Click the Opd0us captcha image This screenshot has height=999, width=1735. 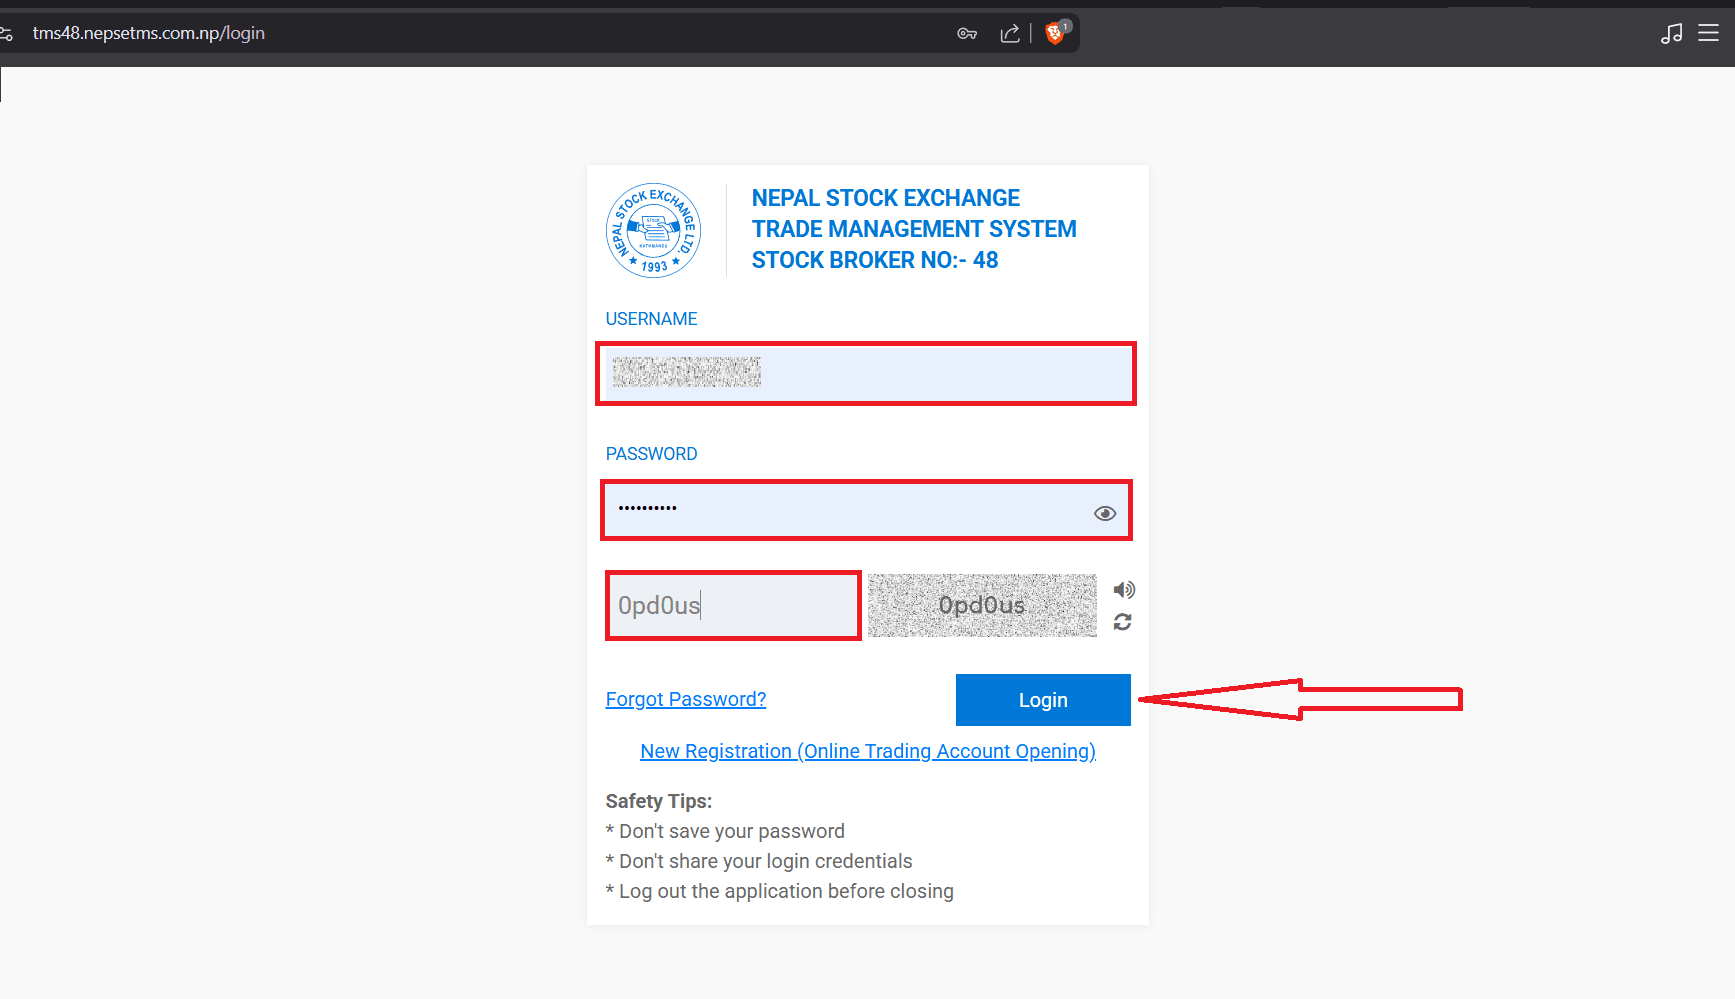pyautogui.click(x=982, y=605)
